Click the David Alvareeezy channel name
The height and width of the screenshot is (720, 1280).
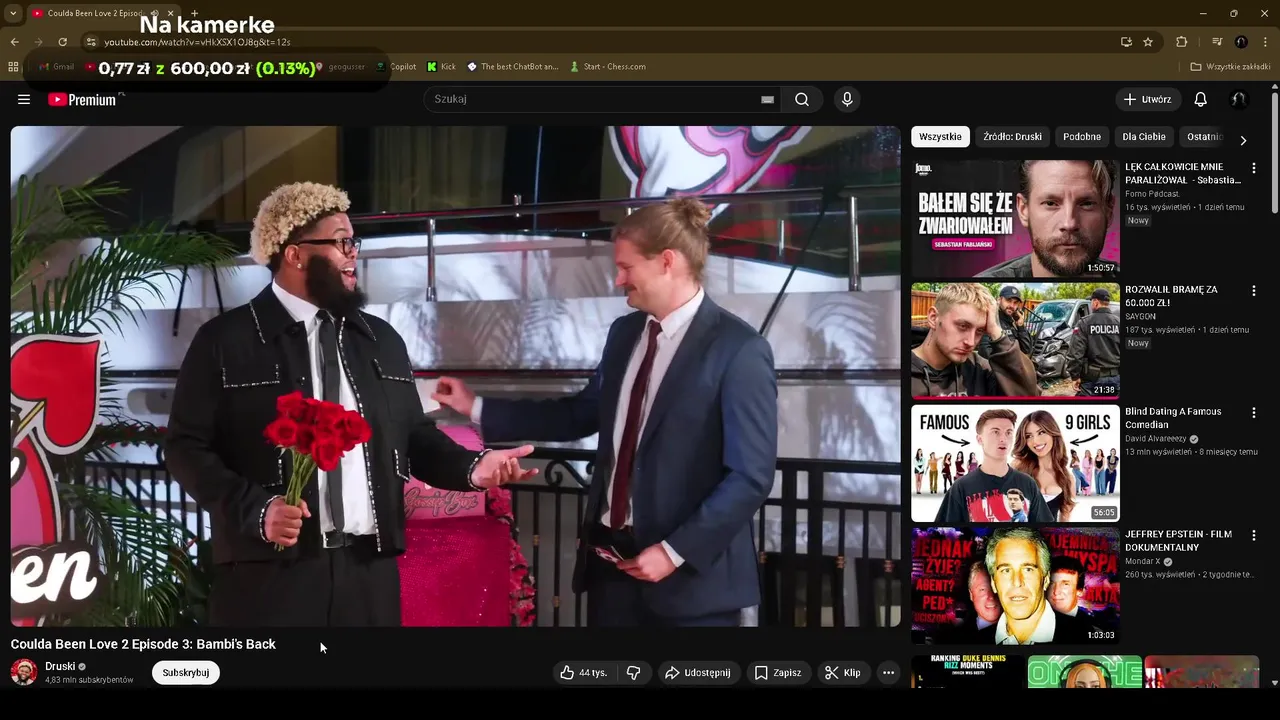pos(1156,439)
